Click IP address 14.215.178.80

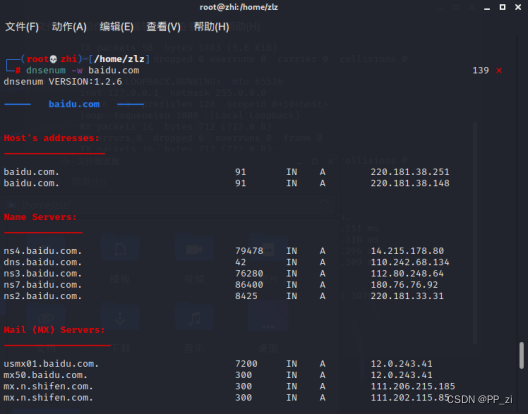(x=407, y=251)
